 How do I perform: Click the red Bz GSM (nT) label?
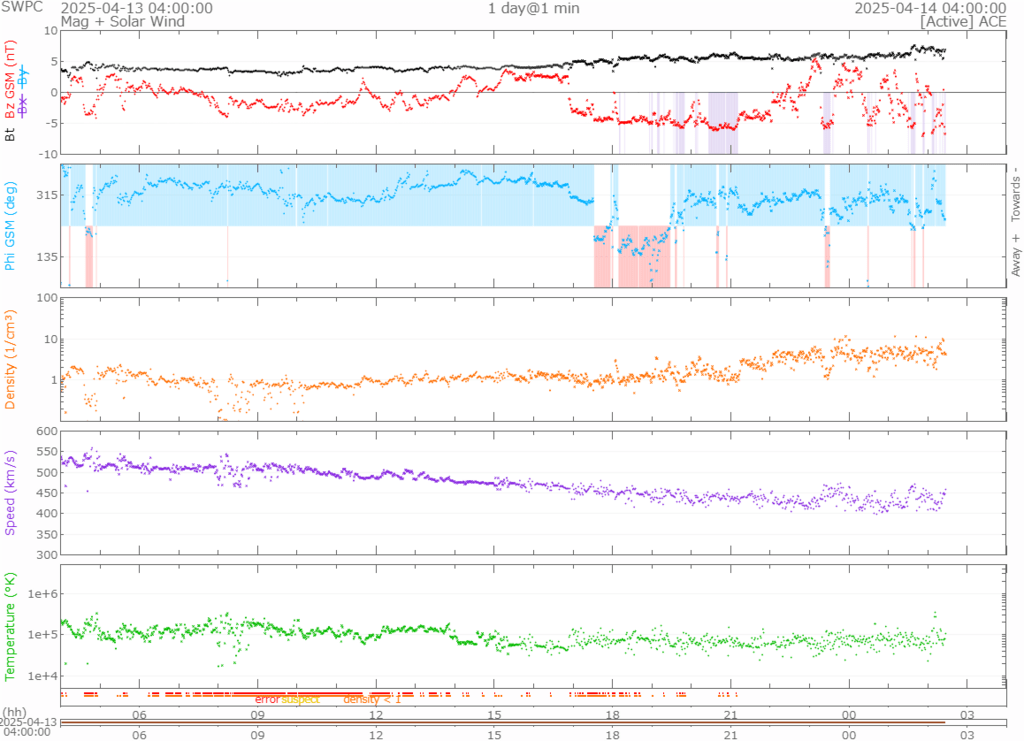pyautogui.click(x=10, y=80)
